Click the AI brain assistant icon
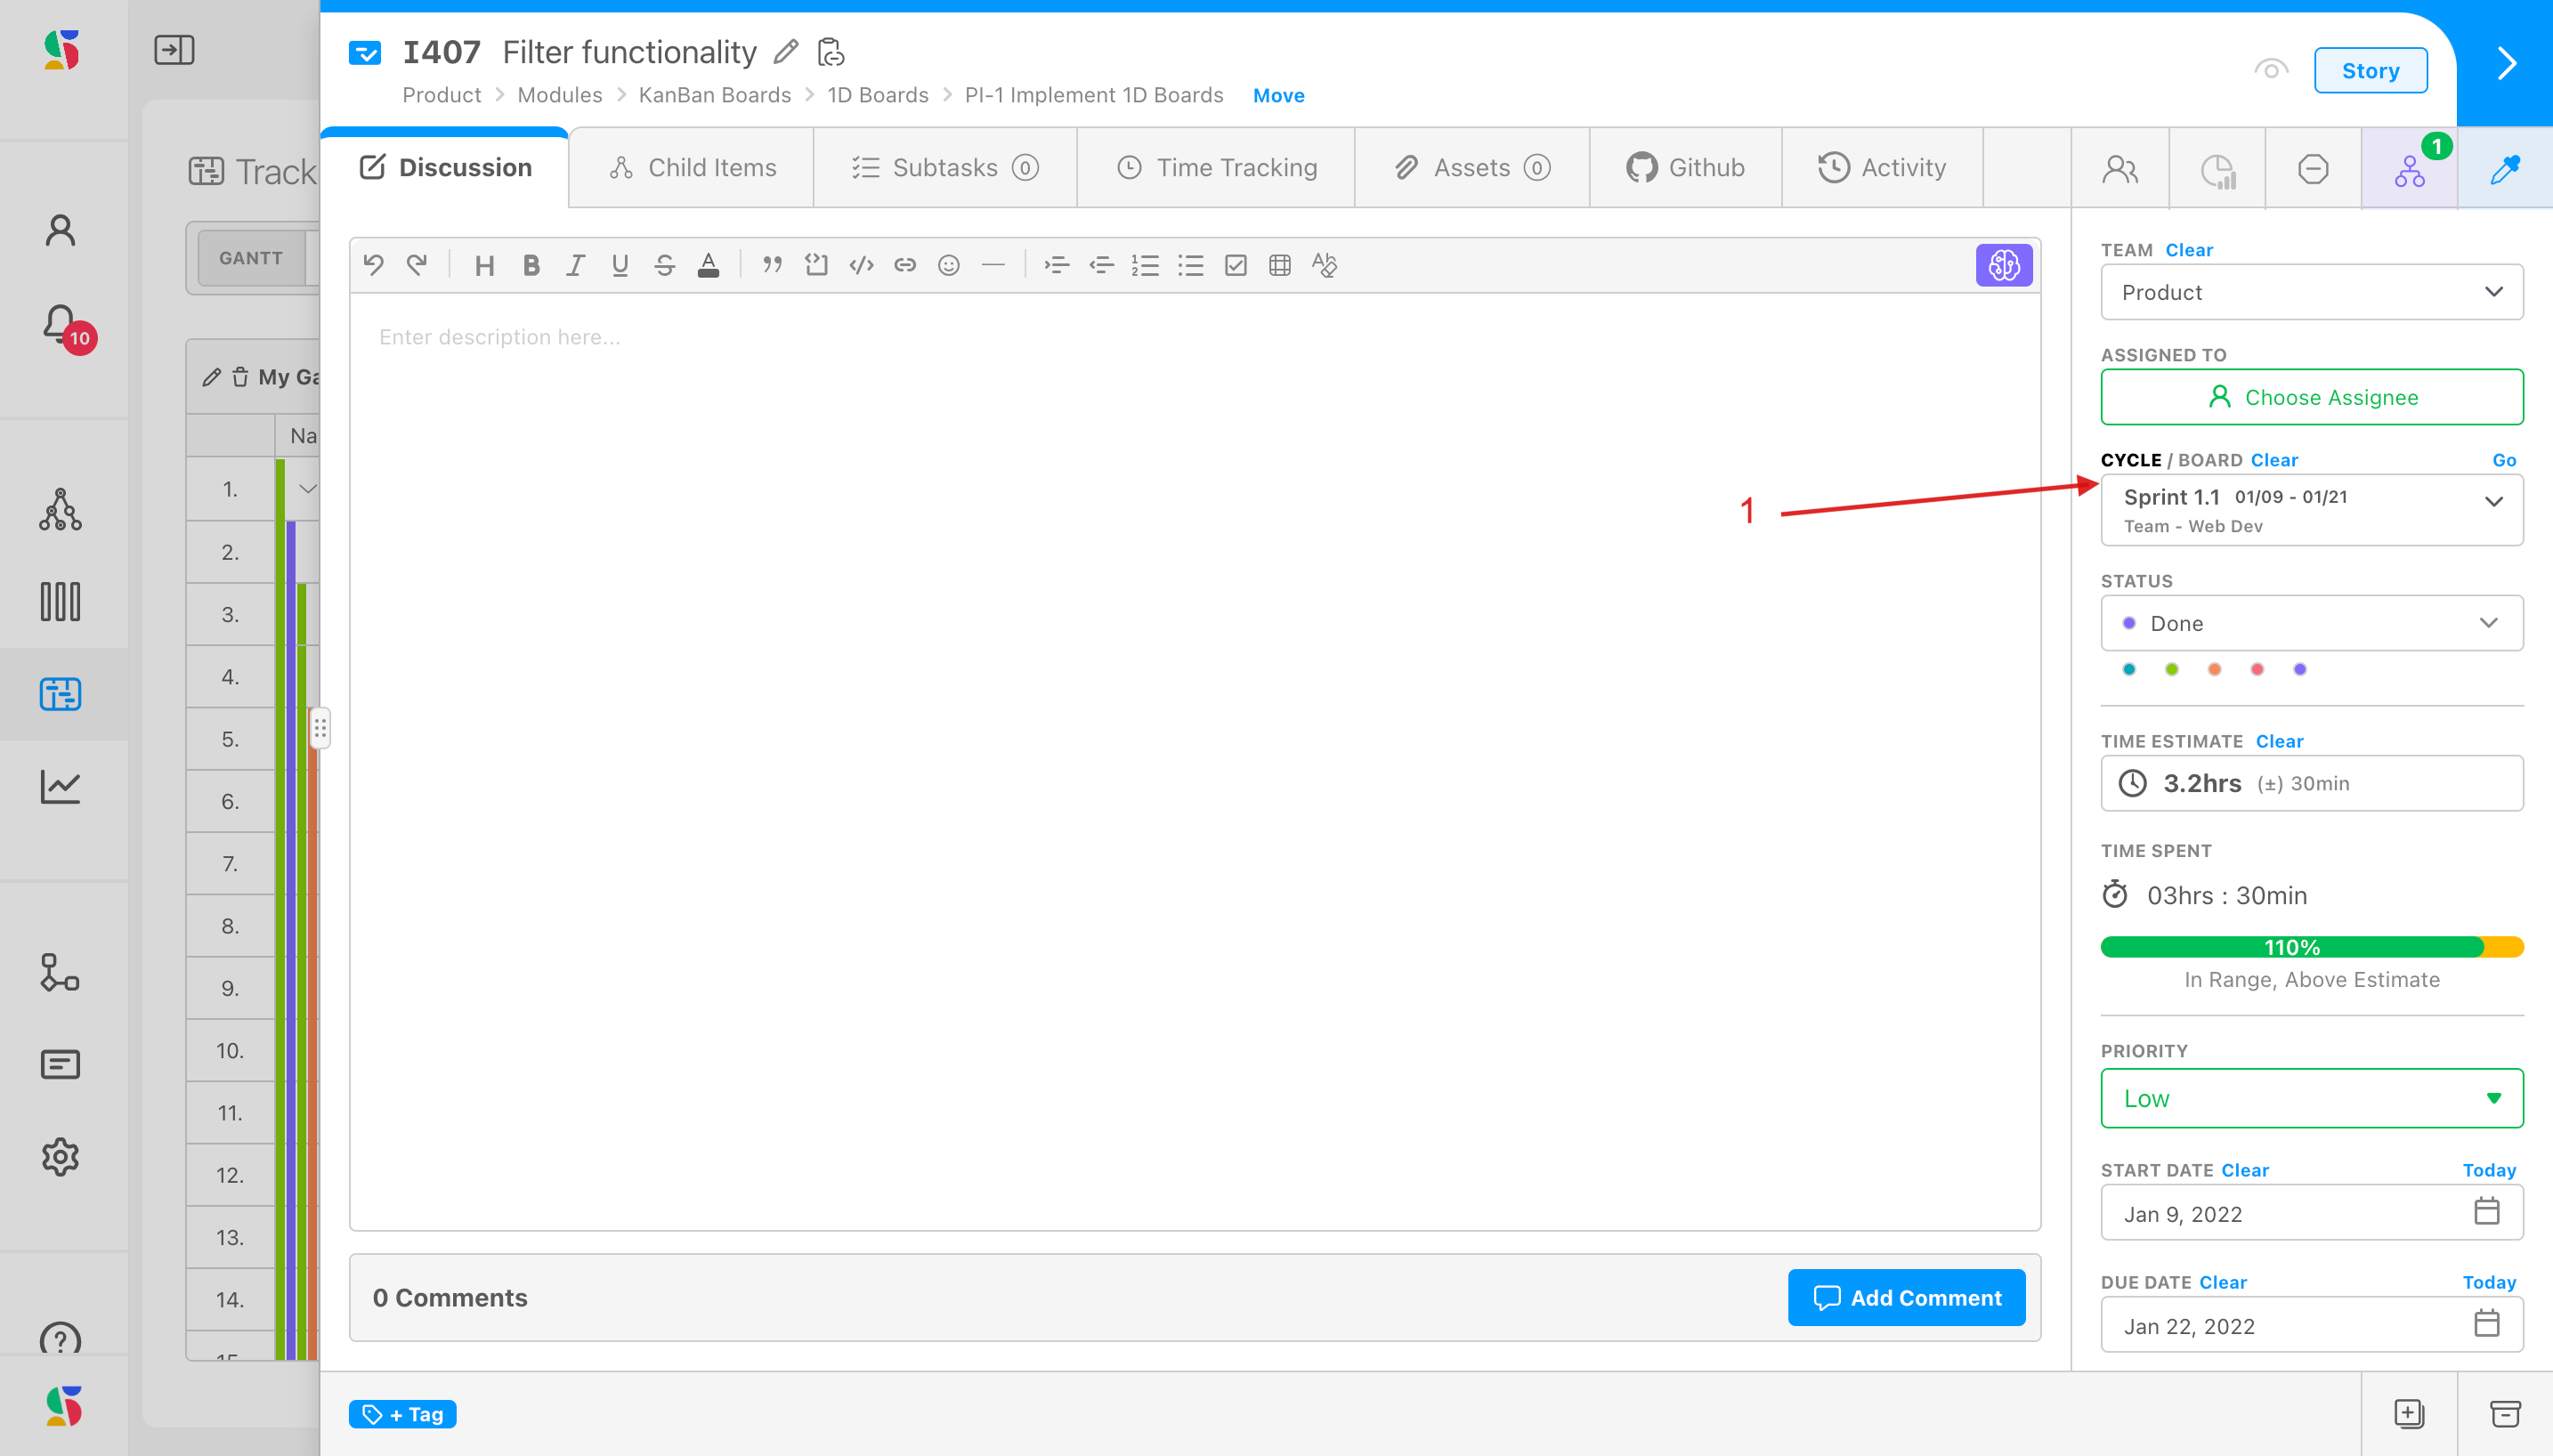Screen dimensions: 2553x1456 click(2003, 265)
